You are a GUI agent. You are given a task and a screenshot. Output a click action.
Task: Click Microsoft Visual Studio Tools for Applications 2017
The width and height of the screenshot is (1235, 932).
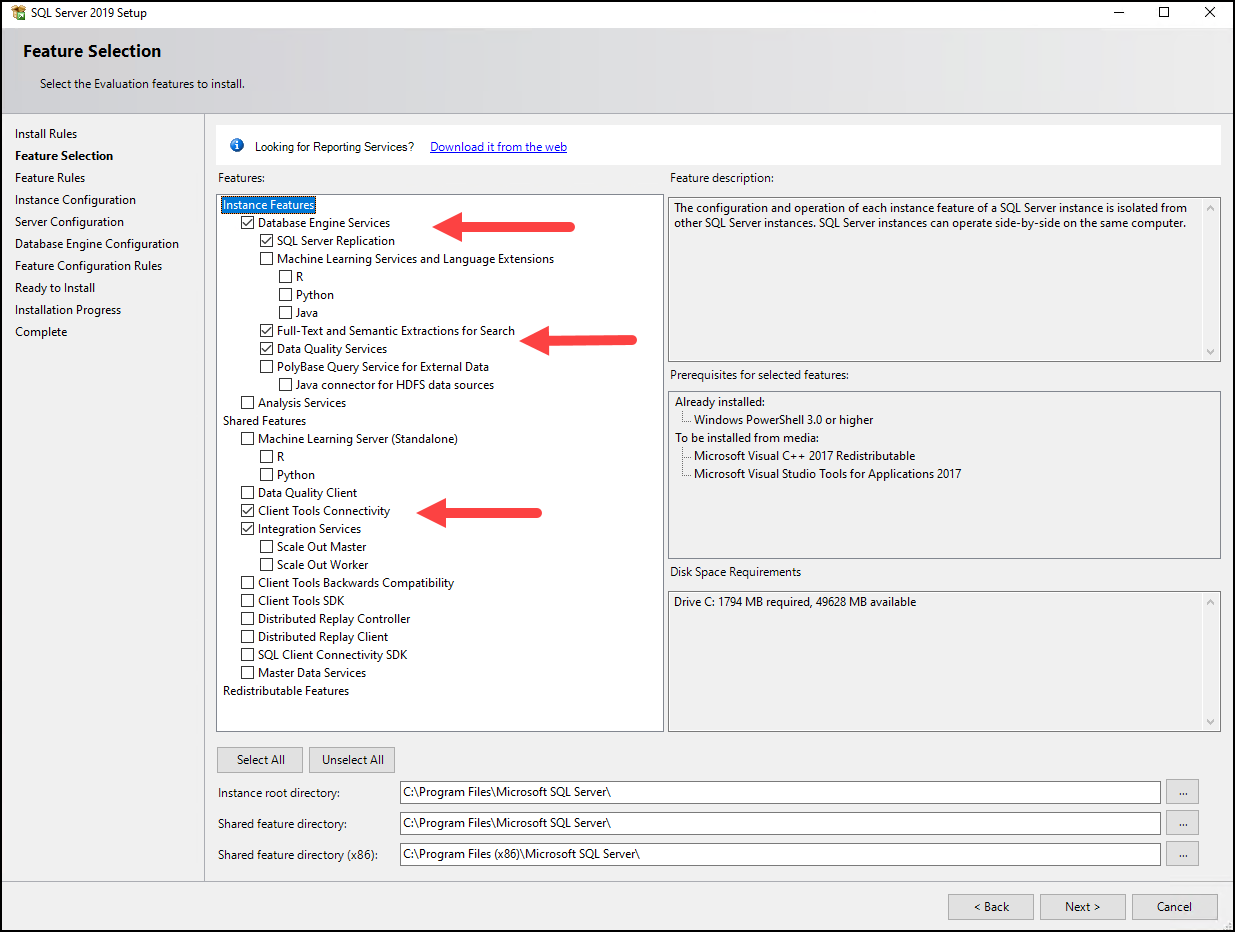pyautogui.click(x=827, y=474)
